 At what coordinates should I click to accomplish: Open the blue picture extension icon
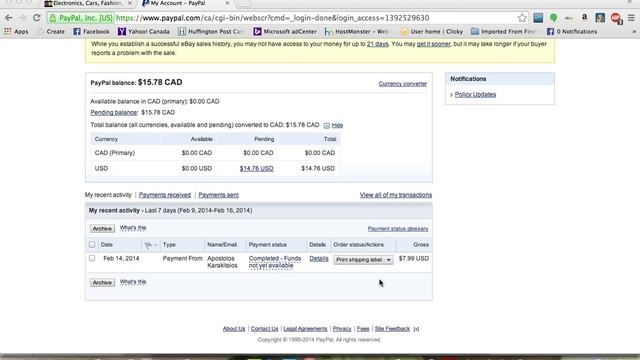click(x=538, y=18)
